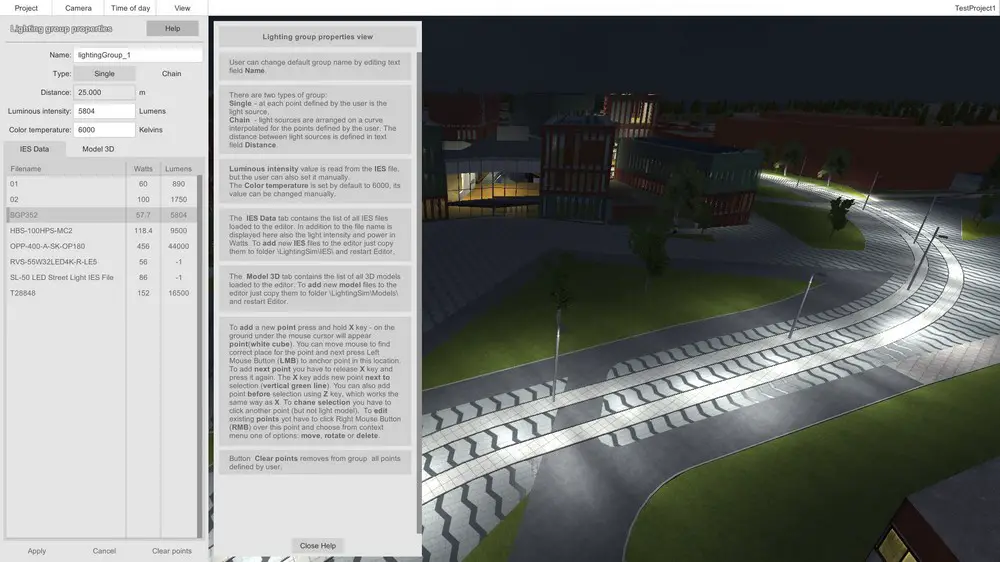
Task: Click the Lumens column header
Action: [178, 168]
